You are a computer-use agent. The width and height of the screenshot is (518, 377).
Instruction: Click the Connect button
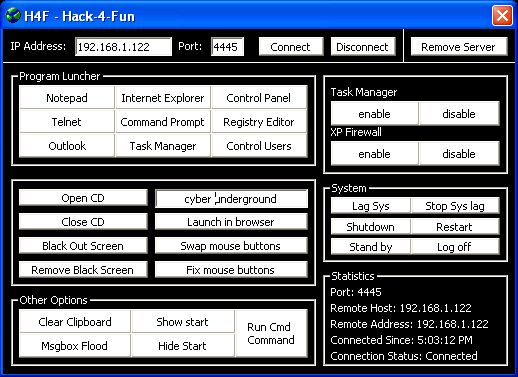[291, 47]
